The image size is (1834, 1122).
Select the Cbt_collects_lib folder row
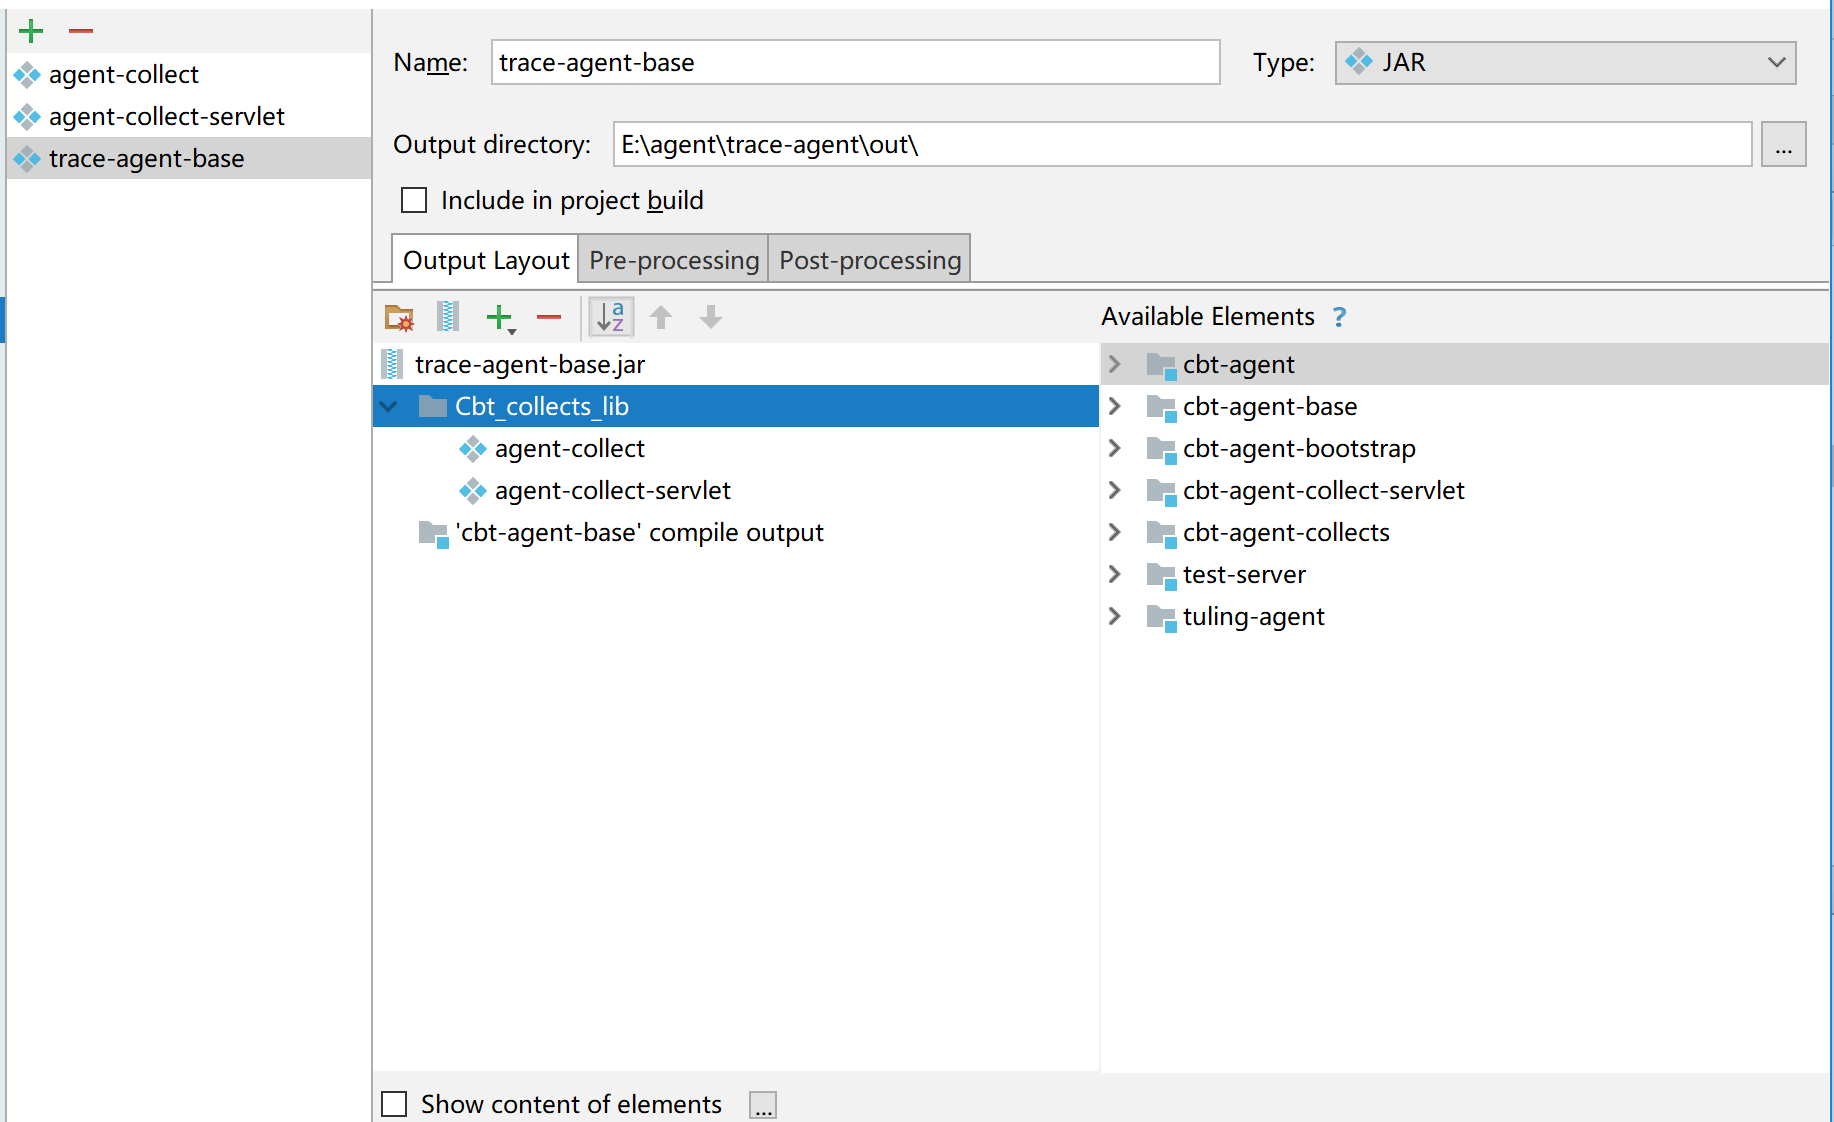736,406
